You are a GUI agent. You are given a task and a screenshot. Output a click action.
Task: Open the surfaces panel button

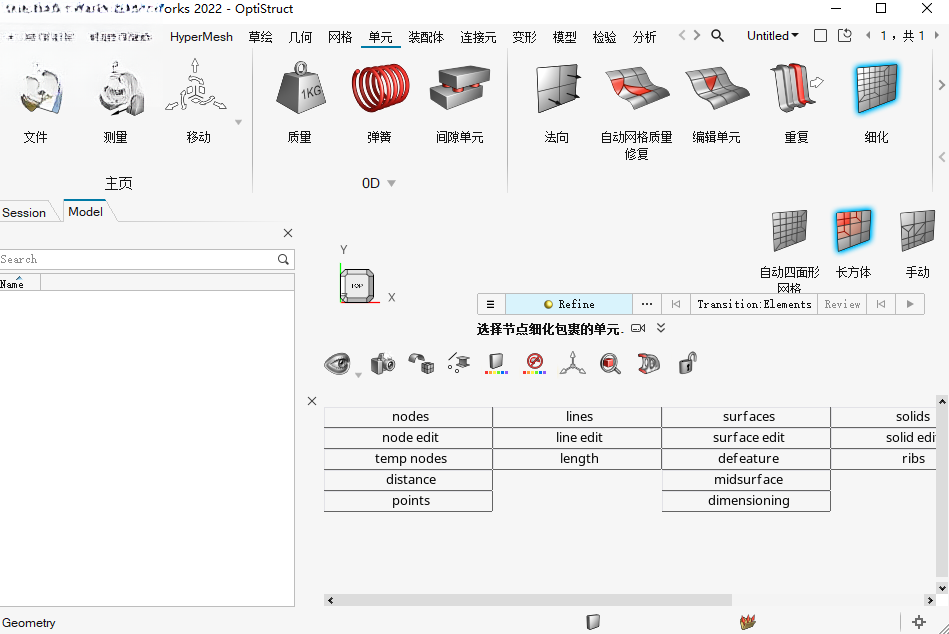click(746, 417)
